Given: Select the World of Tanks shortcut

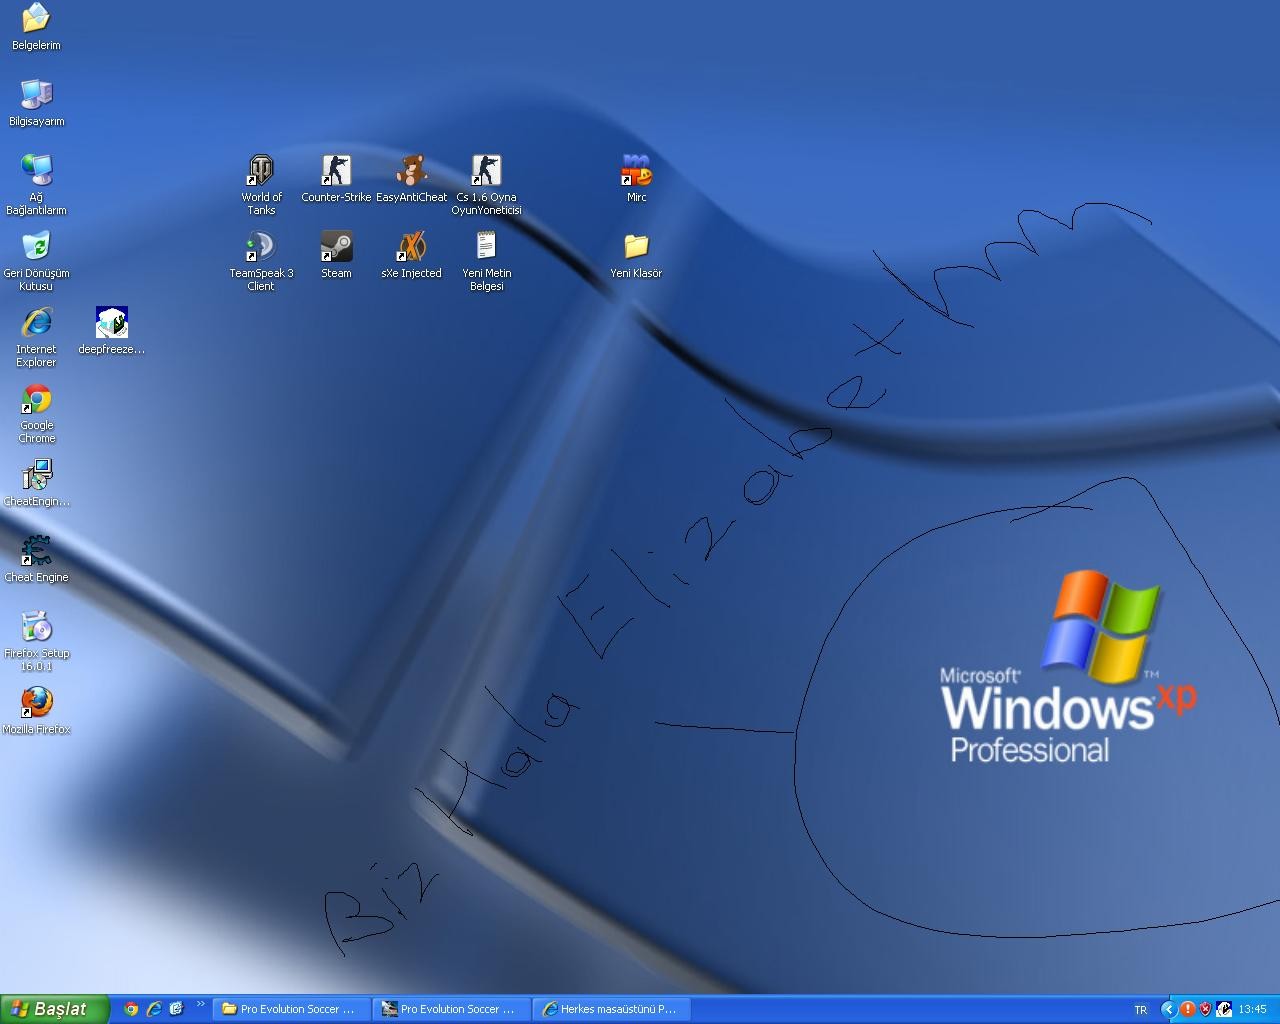Looking at the screenshot, I should click(261, 170).
